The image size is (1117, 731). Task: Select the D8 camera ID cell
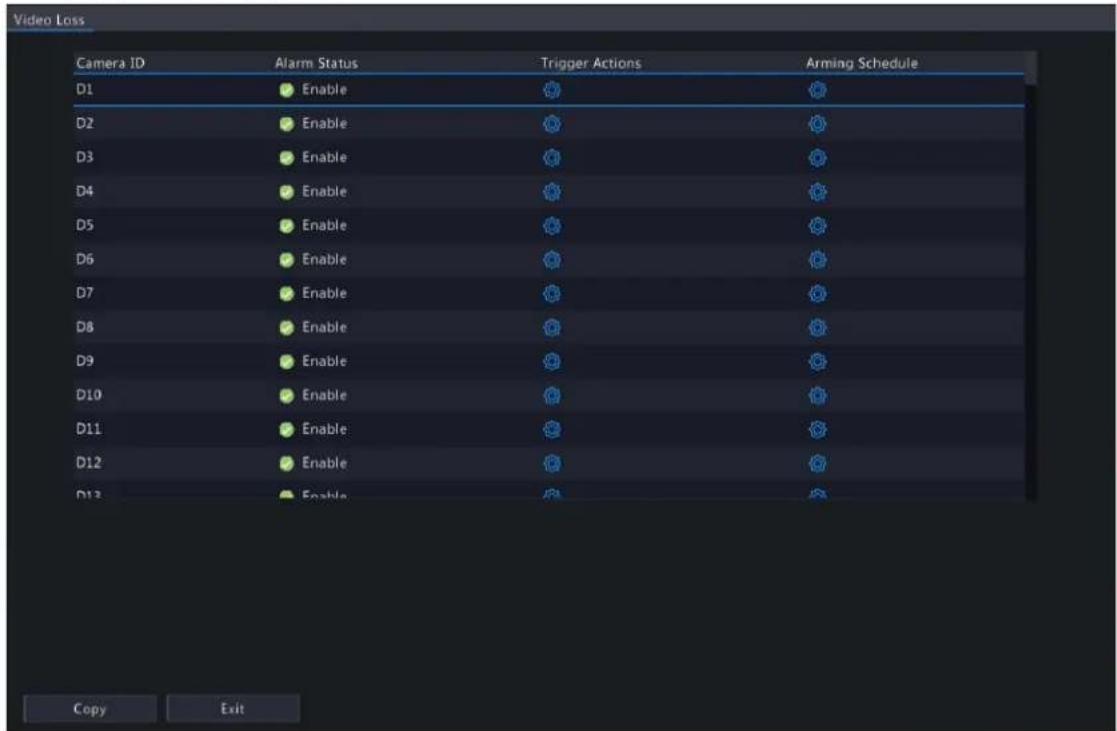coord(84,327)
